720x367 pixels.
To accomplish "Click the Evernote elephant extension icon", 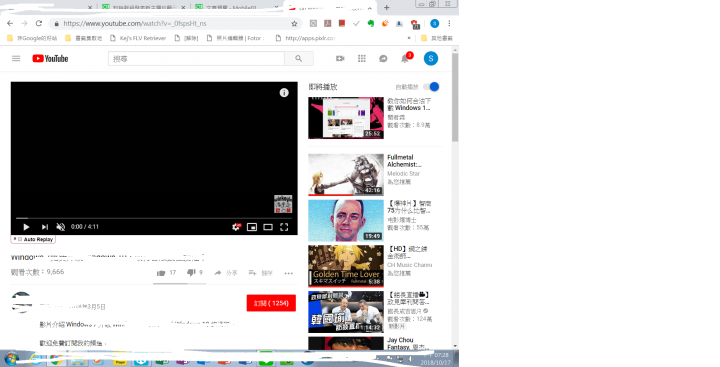I will [x=371, y=23].
